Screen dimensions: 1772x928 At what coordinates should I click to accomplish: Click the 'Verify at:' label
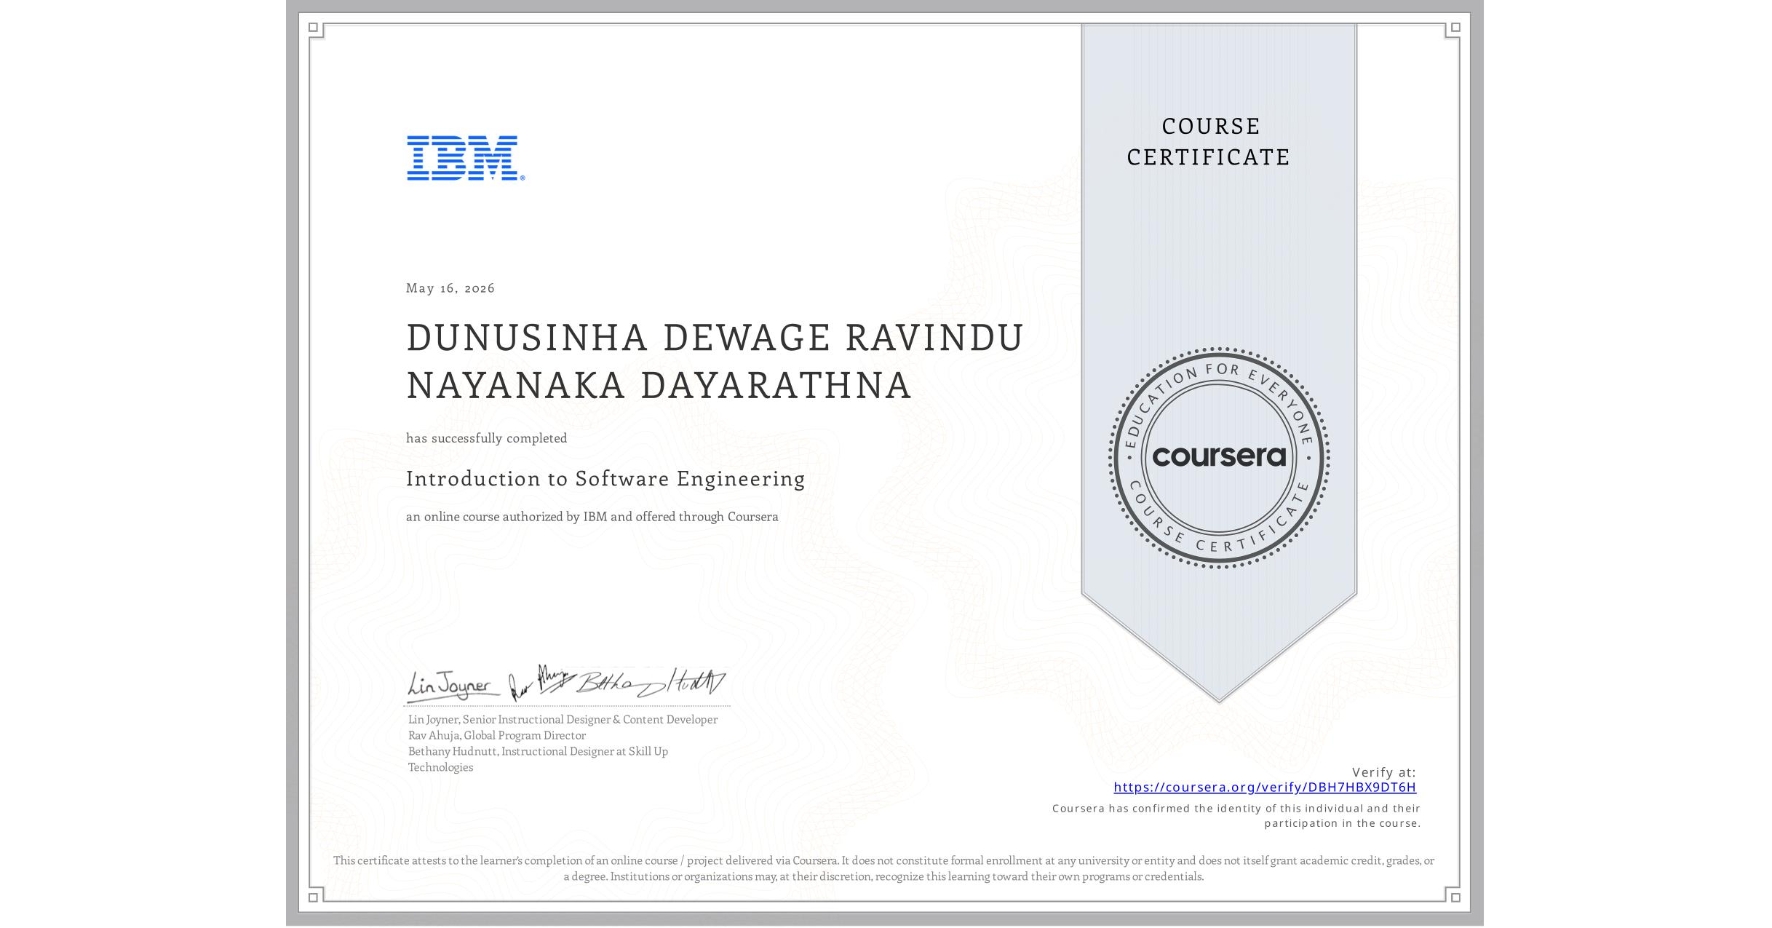pyautogui.click(x=1384, y=772)
